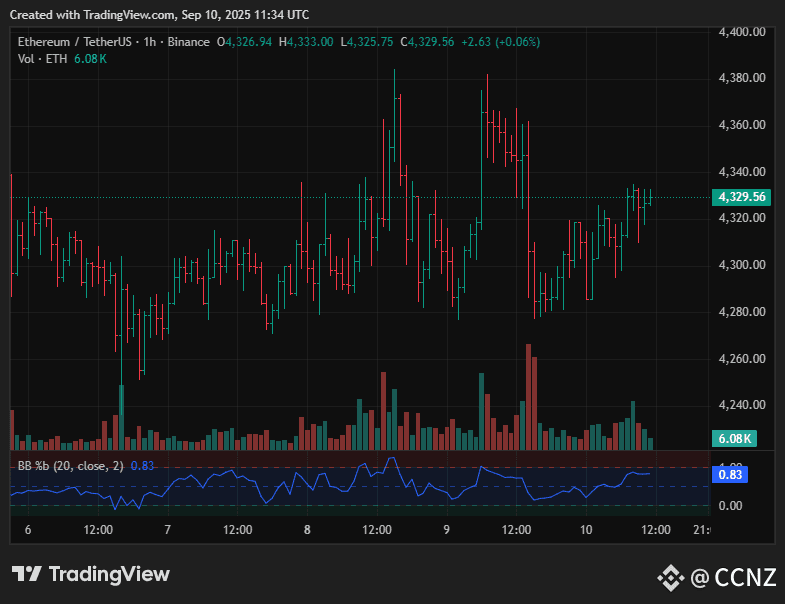Select the Ethereum / TetherUS symbol title
785x604 pixels.
(75, 42)
